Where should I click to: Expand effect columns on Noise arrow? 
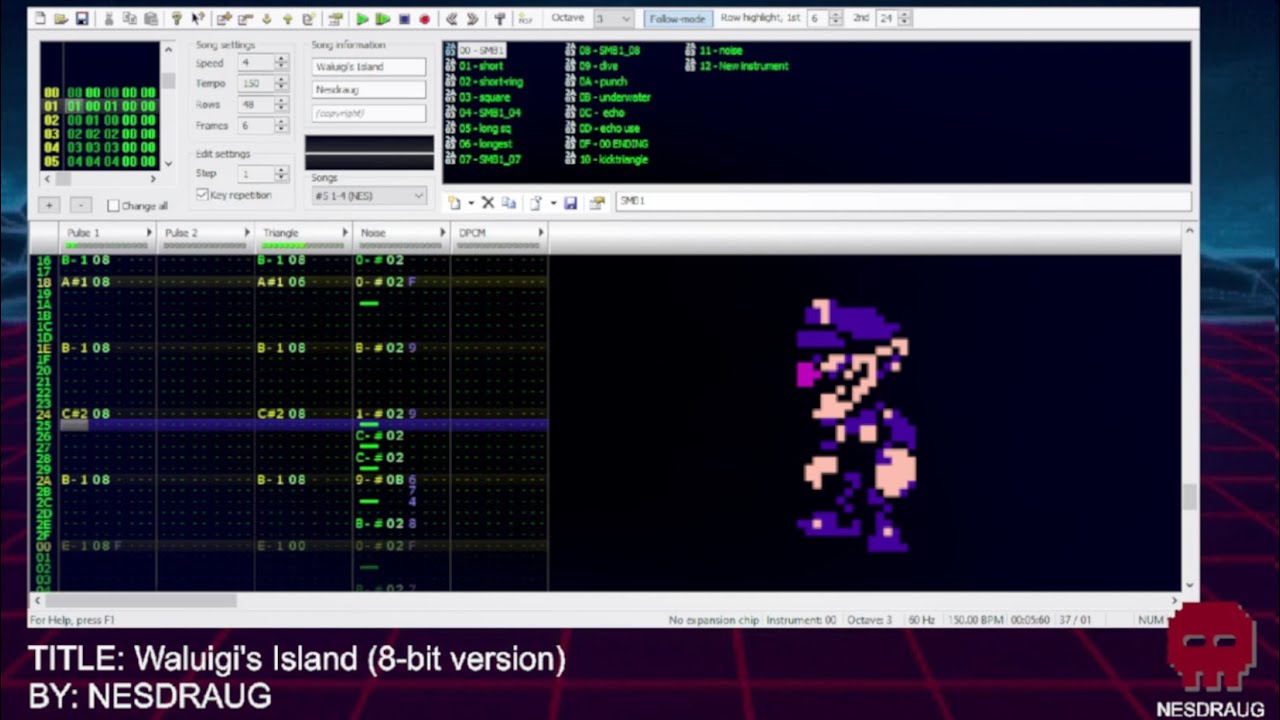click(443, 233)
